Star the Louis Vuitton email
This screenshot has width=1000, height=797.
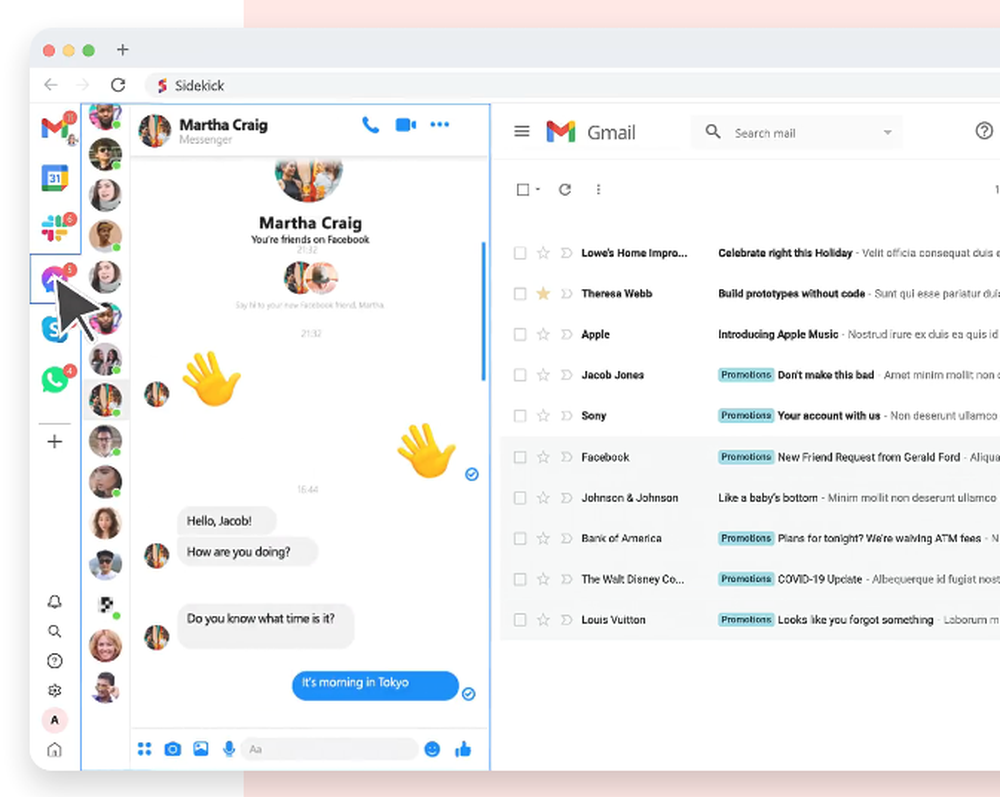pos(543,620)
